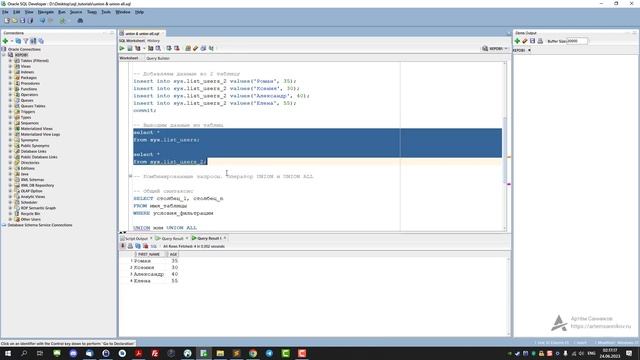Expand the Packages tree node
The height and width of the screenshot is (360, 640).
tap(11, 78)
